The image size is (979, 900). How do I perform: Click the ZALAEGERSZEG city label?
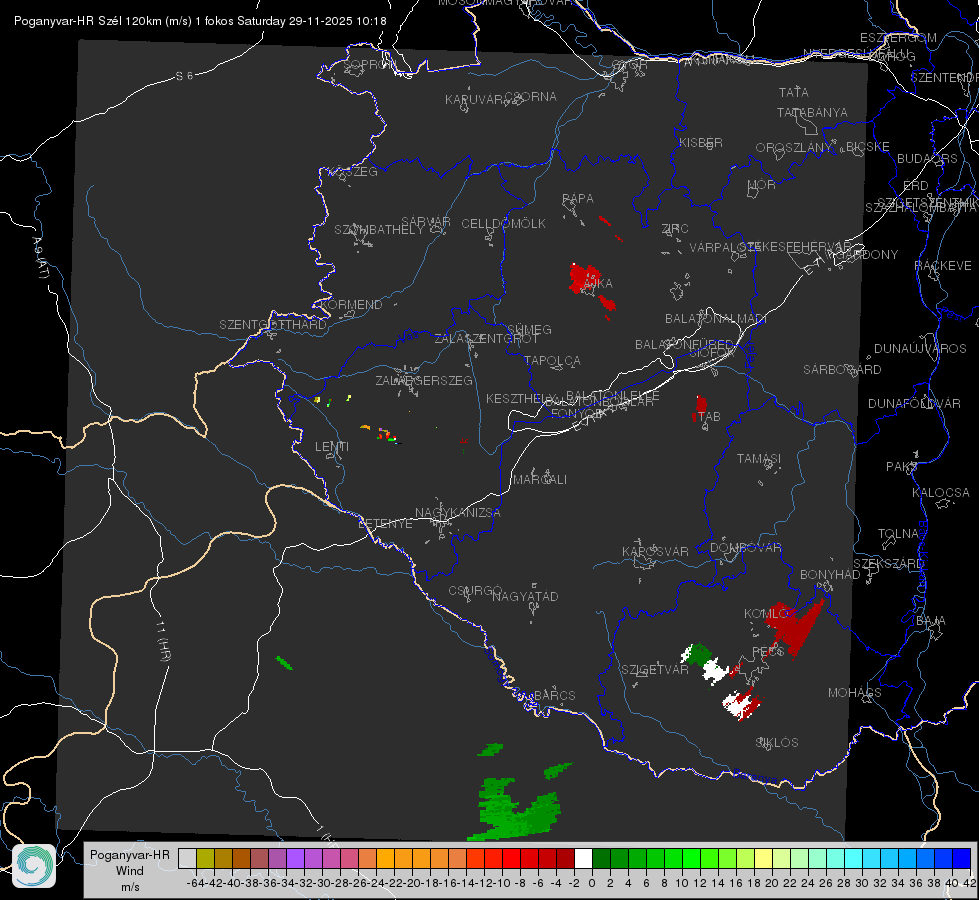pos(424,380)
